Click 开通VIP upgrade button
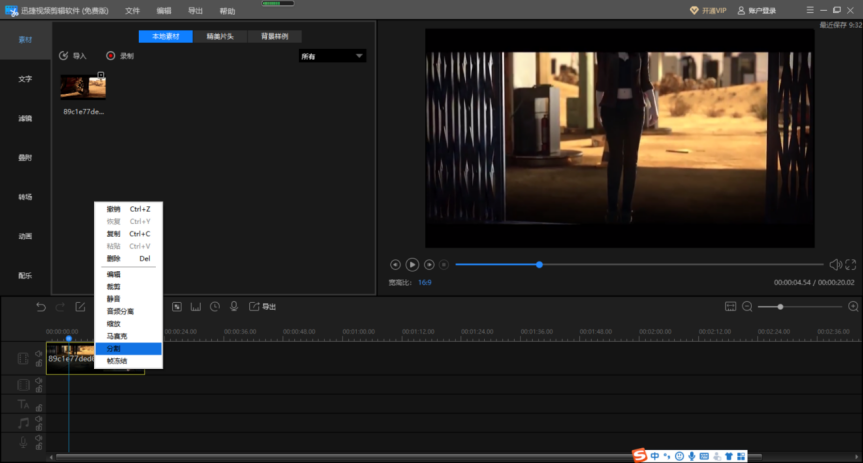Image resolution: width=863 pixels, height=463 pixels. 708,10
